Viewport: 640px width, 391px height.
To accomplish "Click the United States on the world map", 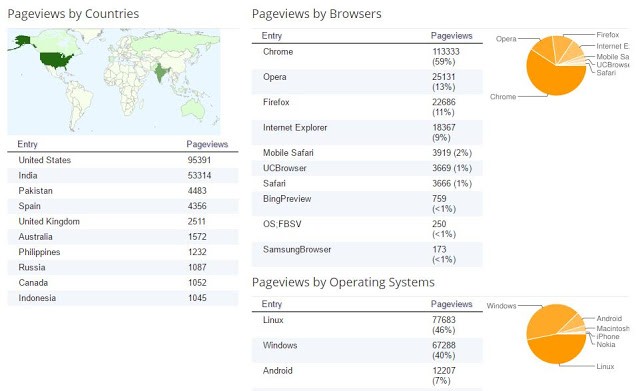I will (x=56, y=60).
